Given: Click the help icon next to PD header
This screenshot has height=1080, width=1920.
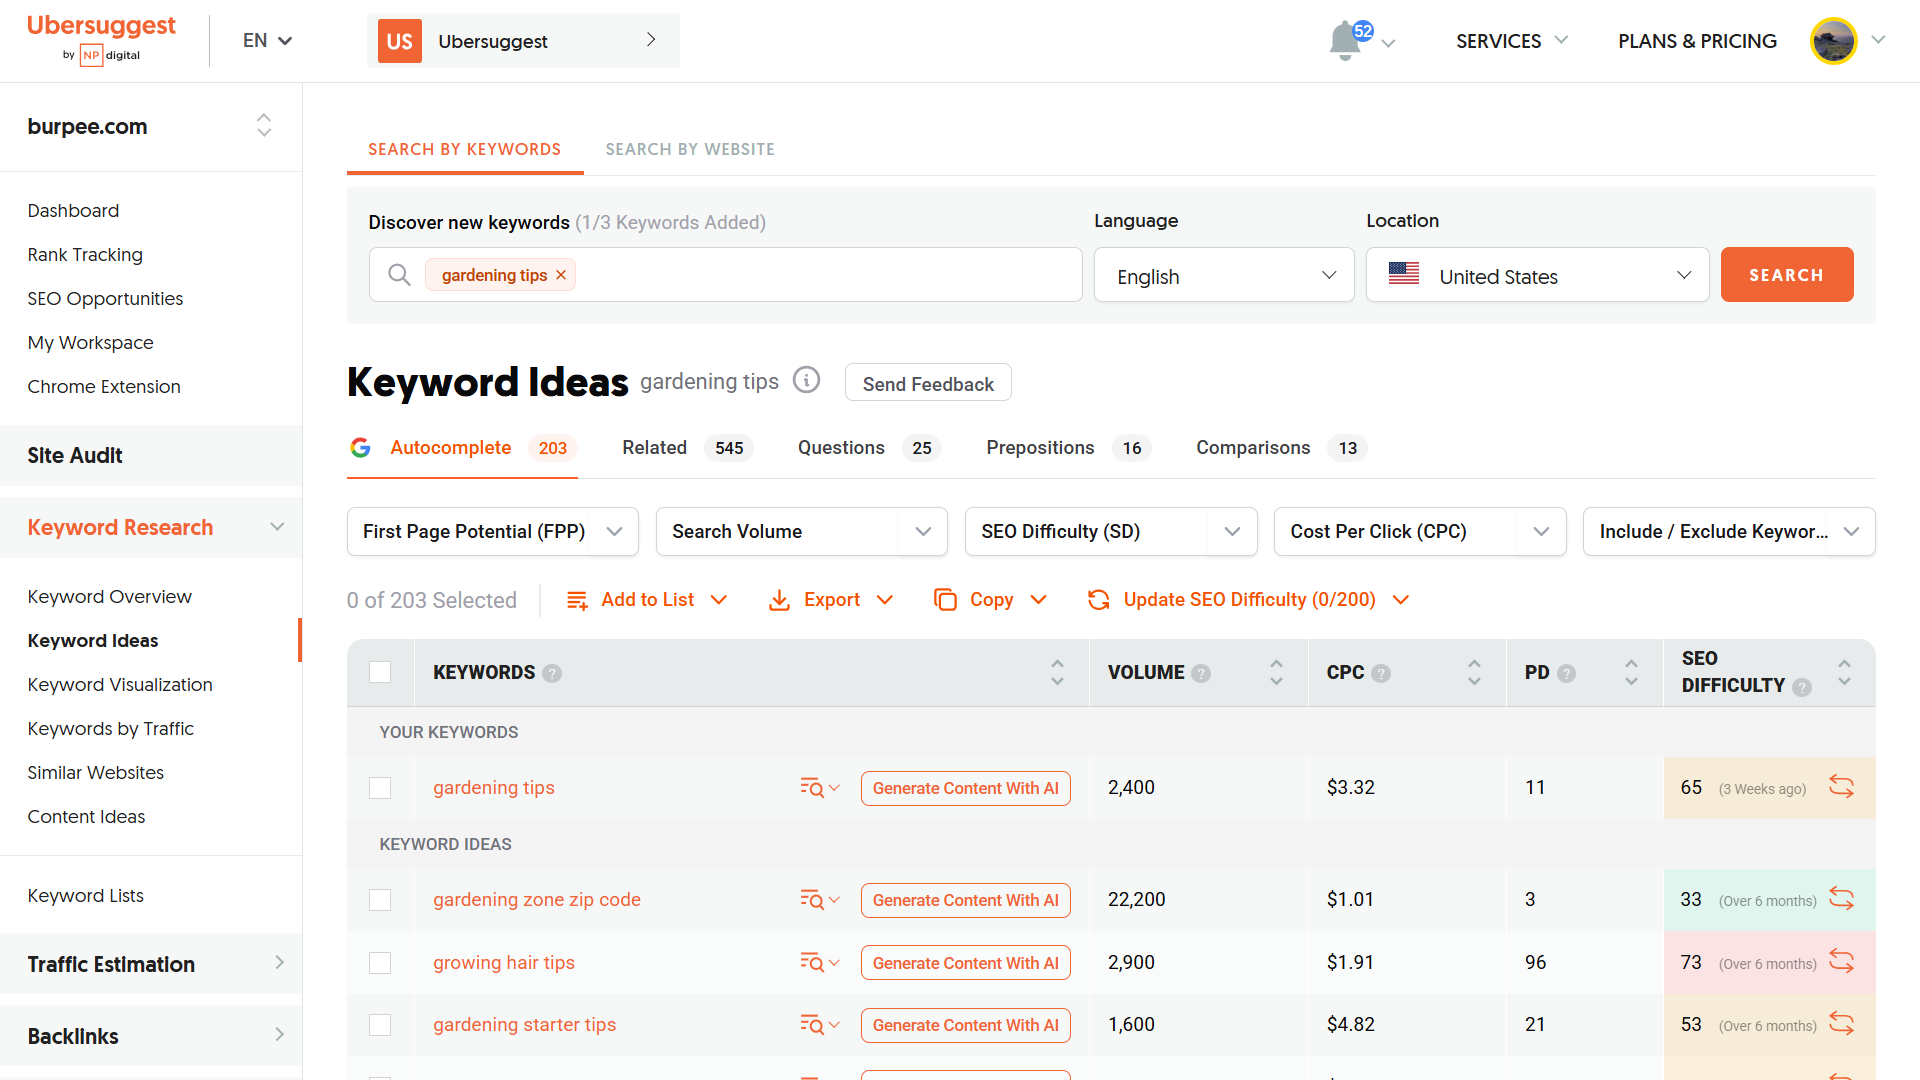Looking at the screenshot, I should click(1567, 674).
